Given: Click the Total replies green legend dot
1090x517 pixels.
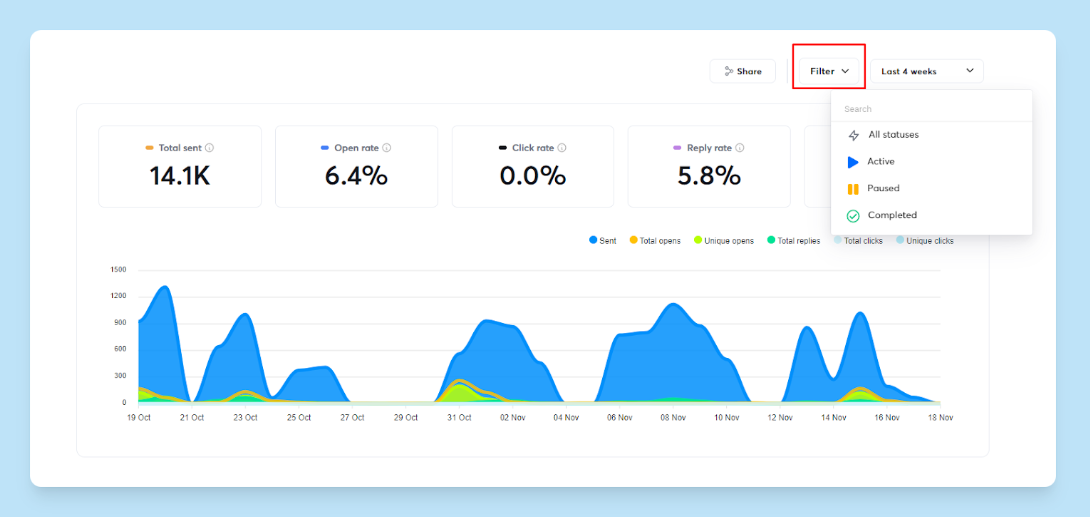Looking at the screenshot, I should coord(771,241).
